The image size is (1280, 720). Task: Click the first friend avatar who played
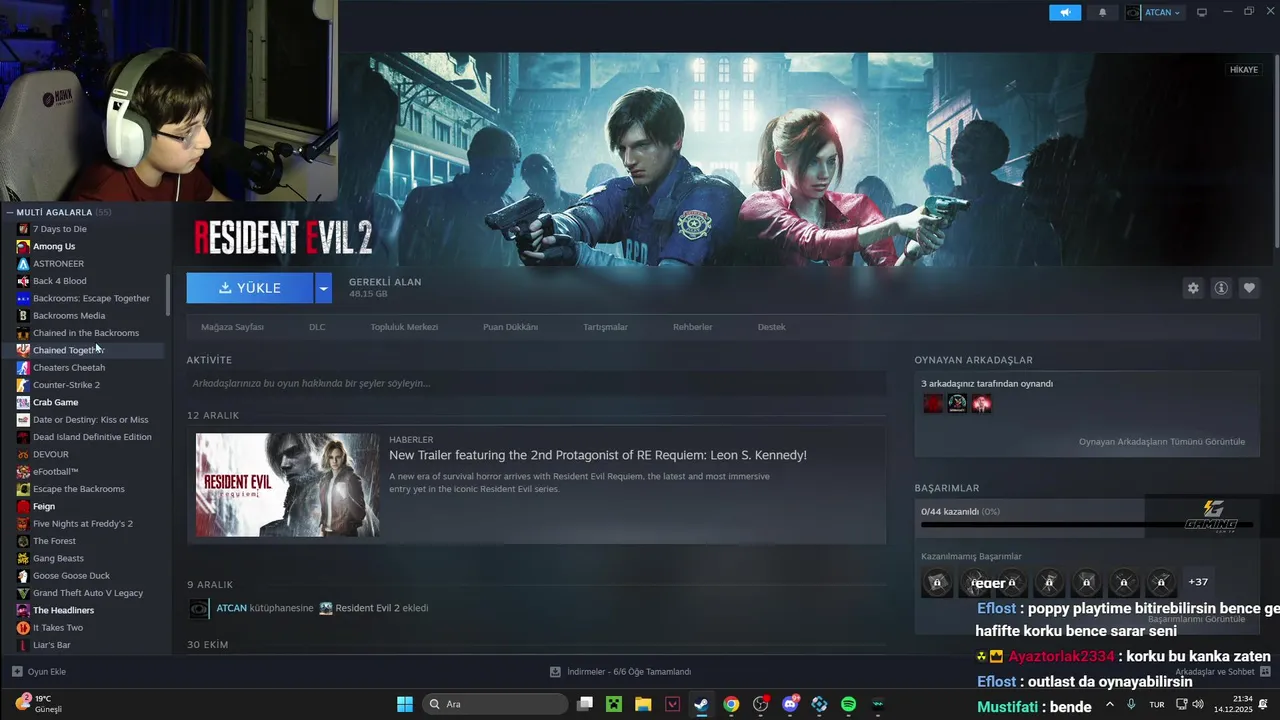933,403
